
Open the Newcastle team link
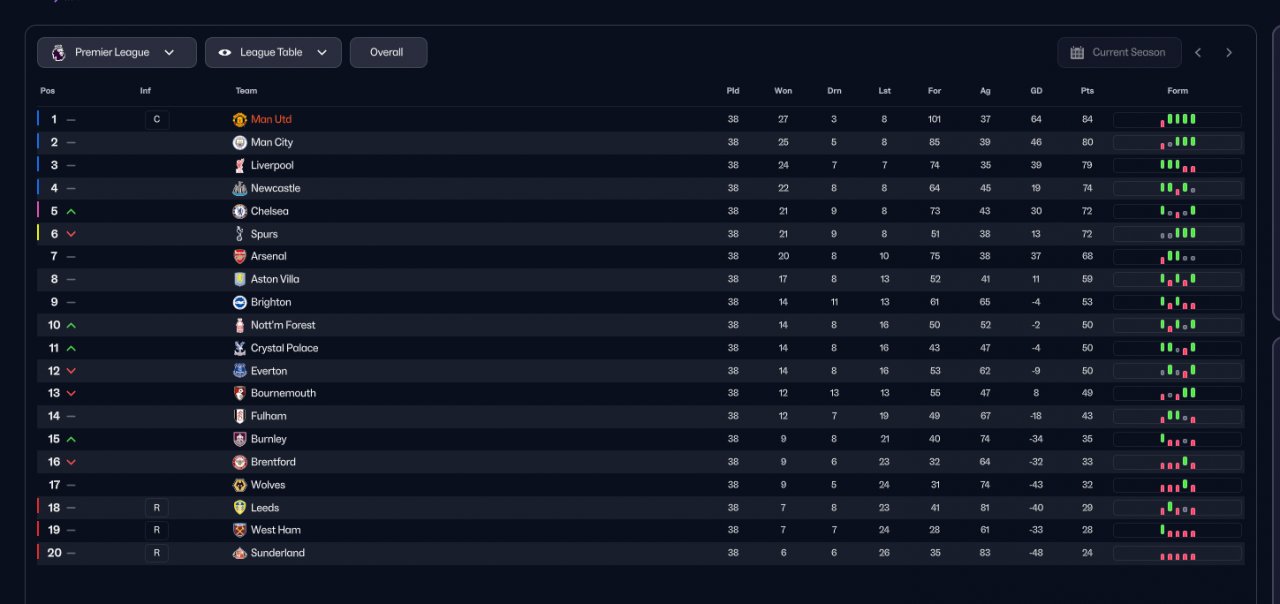coord(275,189)
